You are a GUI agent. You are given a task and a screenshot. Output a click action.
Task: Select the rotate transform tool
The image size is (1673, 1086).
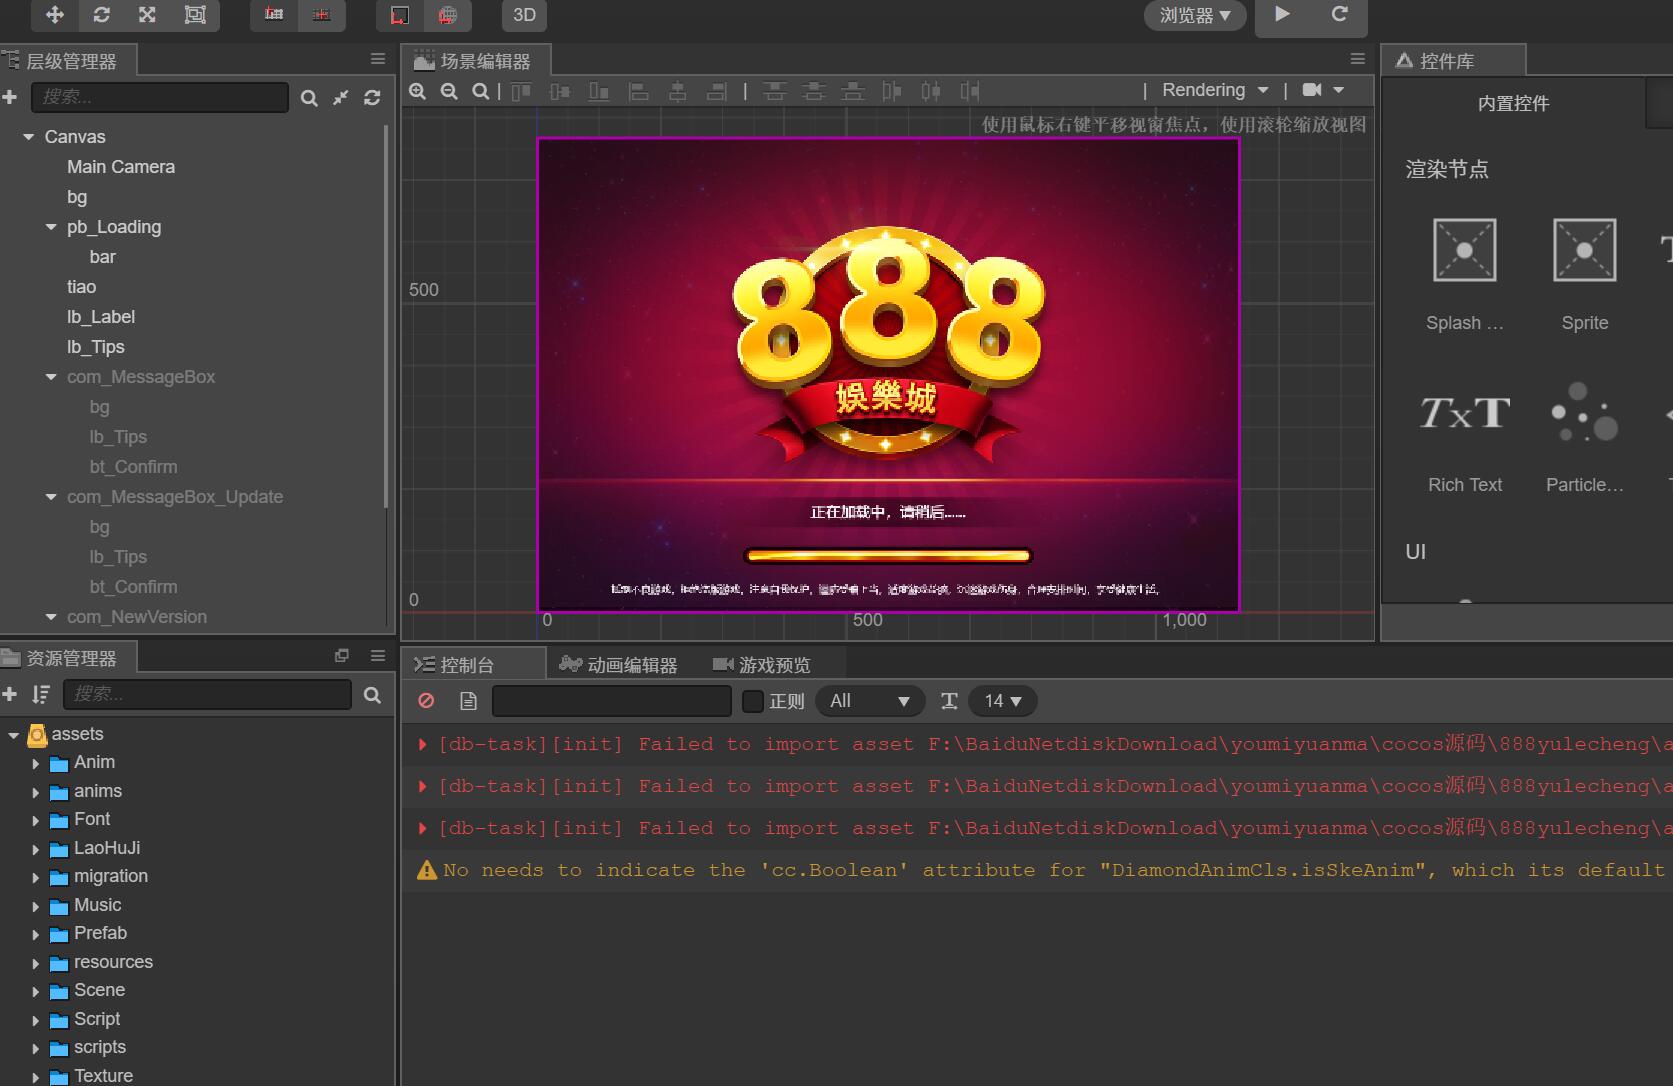tap(101, 14)
